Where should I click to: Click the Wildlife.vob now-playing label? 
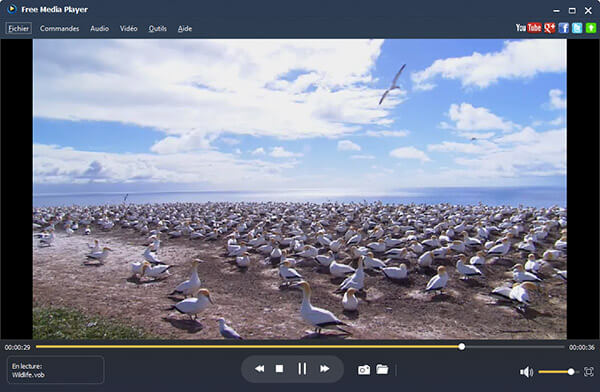(28, 375)
